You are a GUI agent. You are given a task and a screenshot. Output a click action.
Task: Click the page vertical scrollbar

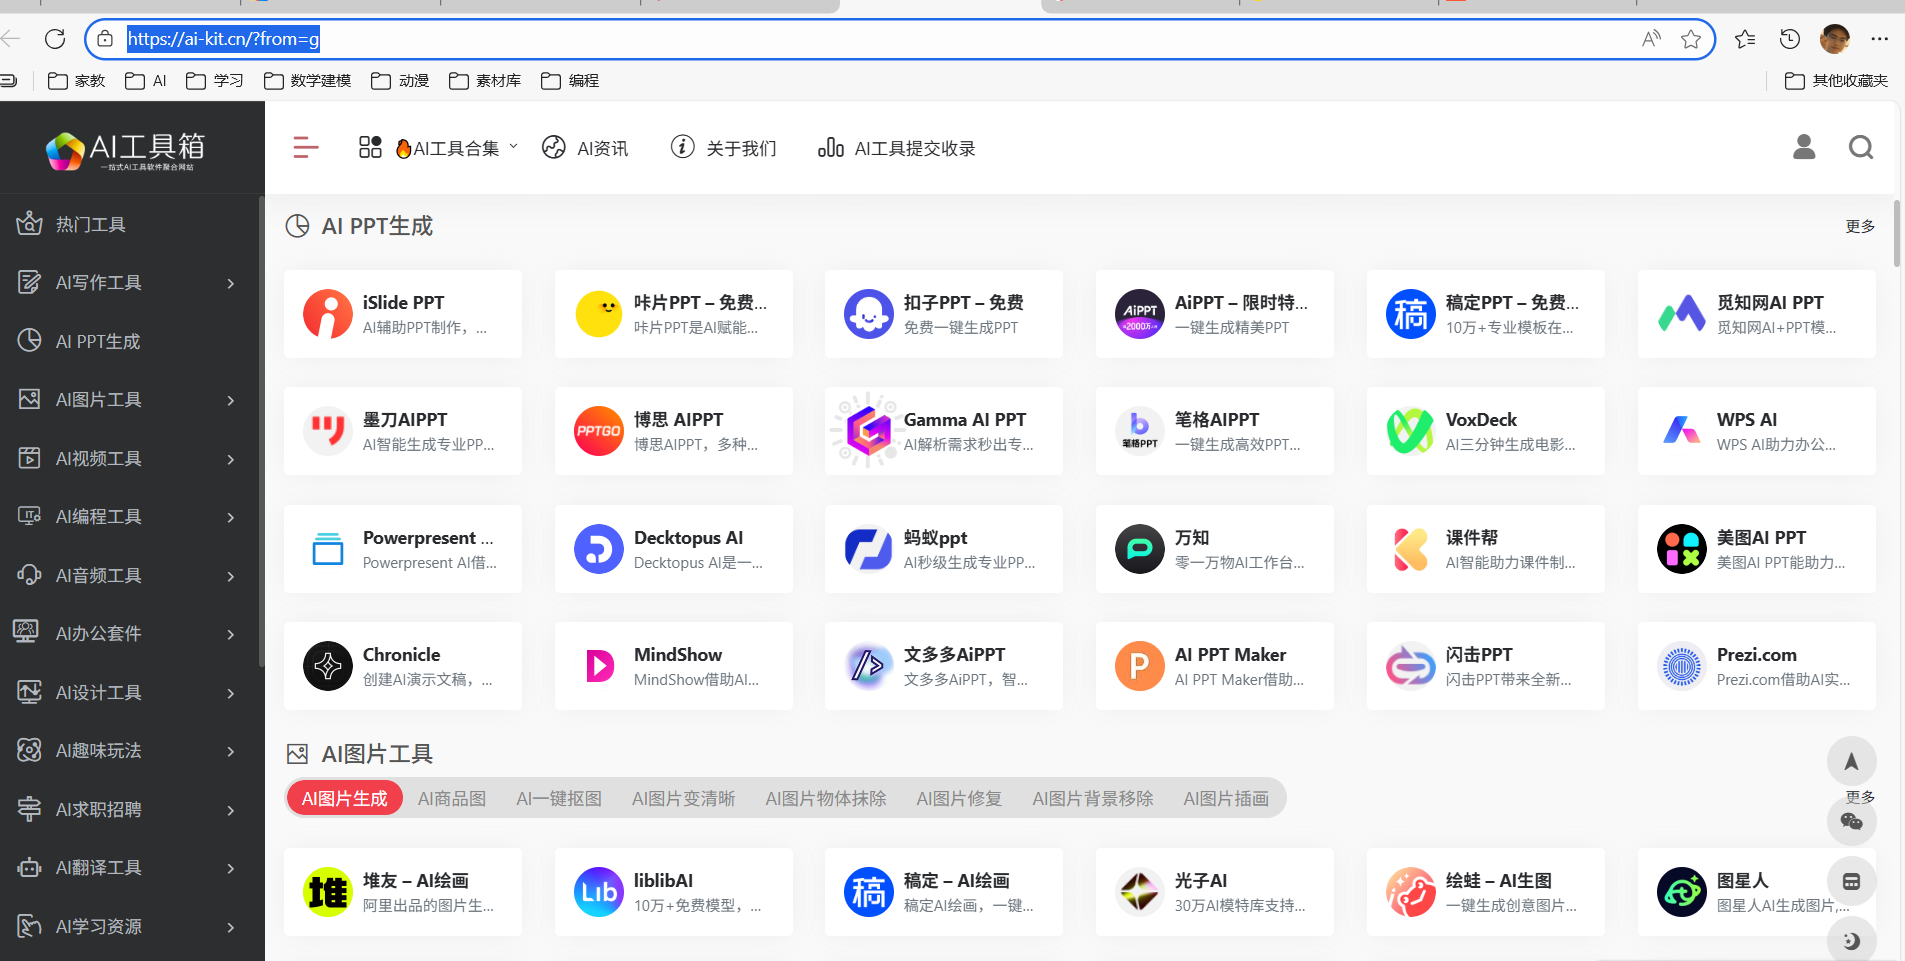[x=1898, y=232]
